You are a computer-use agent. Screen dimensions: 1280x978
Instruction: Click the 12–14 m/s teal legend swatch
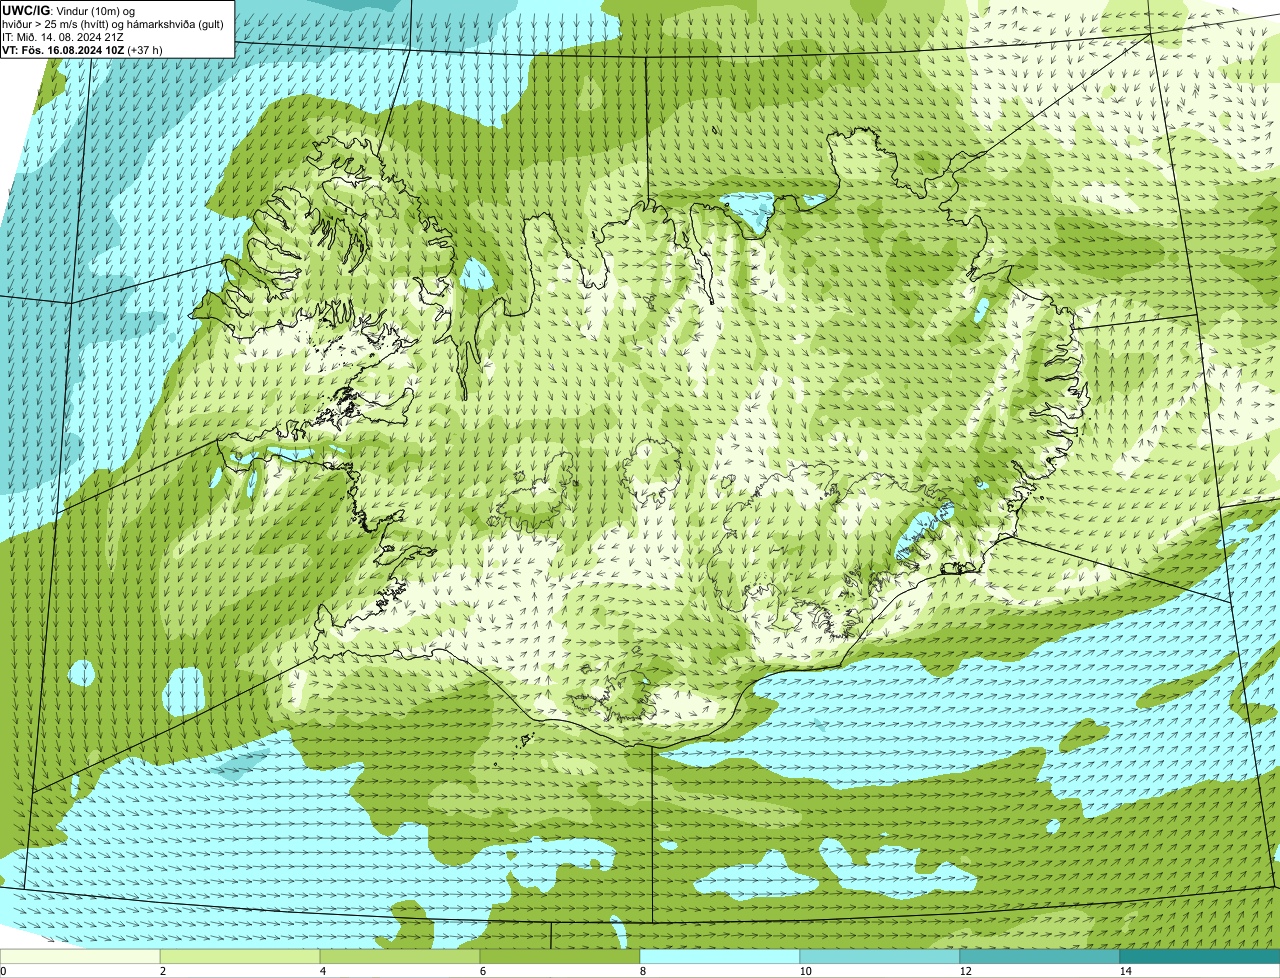1040,956
